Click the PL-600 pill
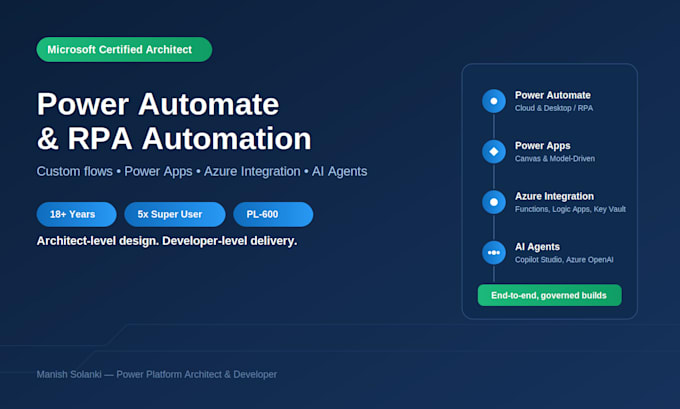The width and height of the screenshot is (680, 409). tap(273, 214)
